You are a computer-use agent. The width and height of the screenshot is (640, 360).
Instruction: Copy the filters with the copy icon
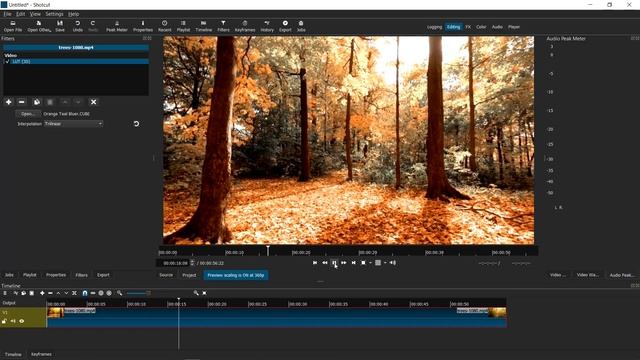pyautogui.click(x=37, y=102)
